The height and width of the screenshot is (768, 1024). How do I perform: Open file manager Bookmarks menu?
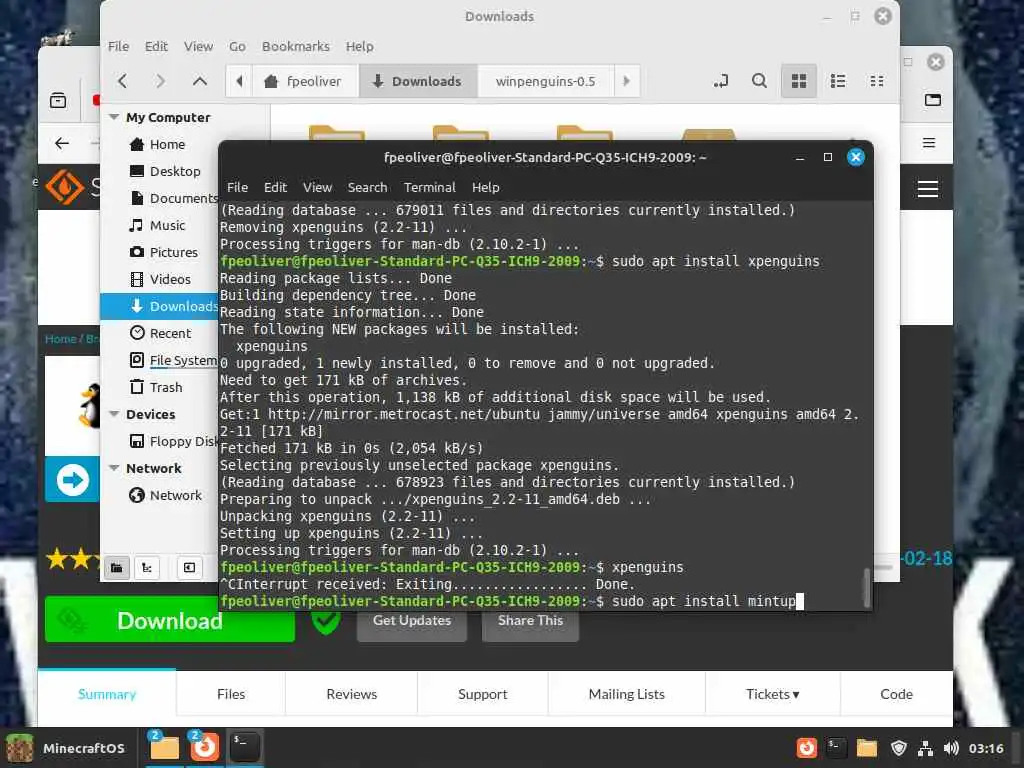[x=296, y=46]
